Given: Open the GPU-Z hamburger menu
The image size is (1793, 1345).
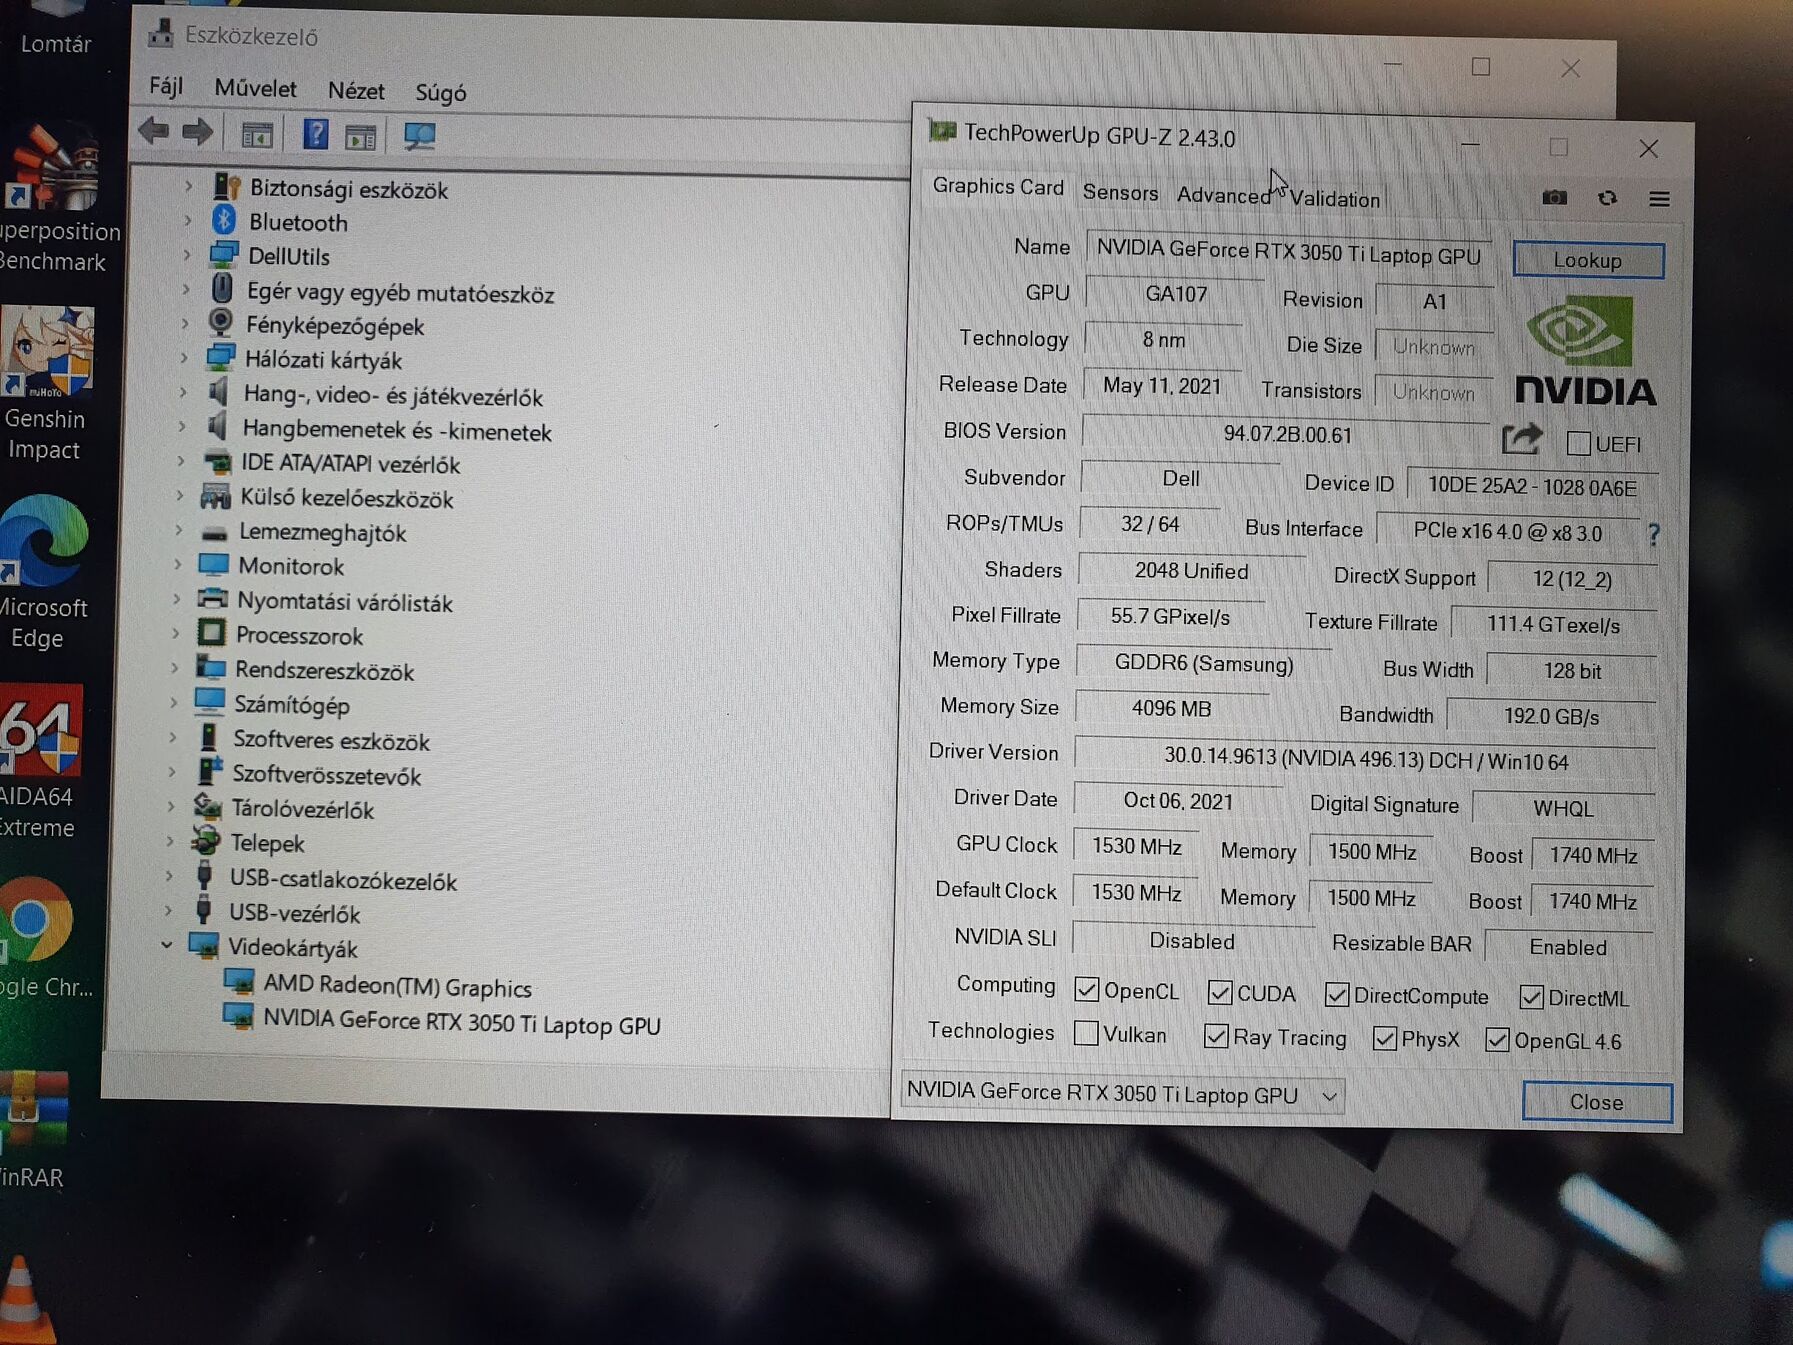Looking at the screenshot, I should pyautogui.click(x=1659, y=199).
